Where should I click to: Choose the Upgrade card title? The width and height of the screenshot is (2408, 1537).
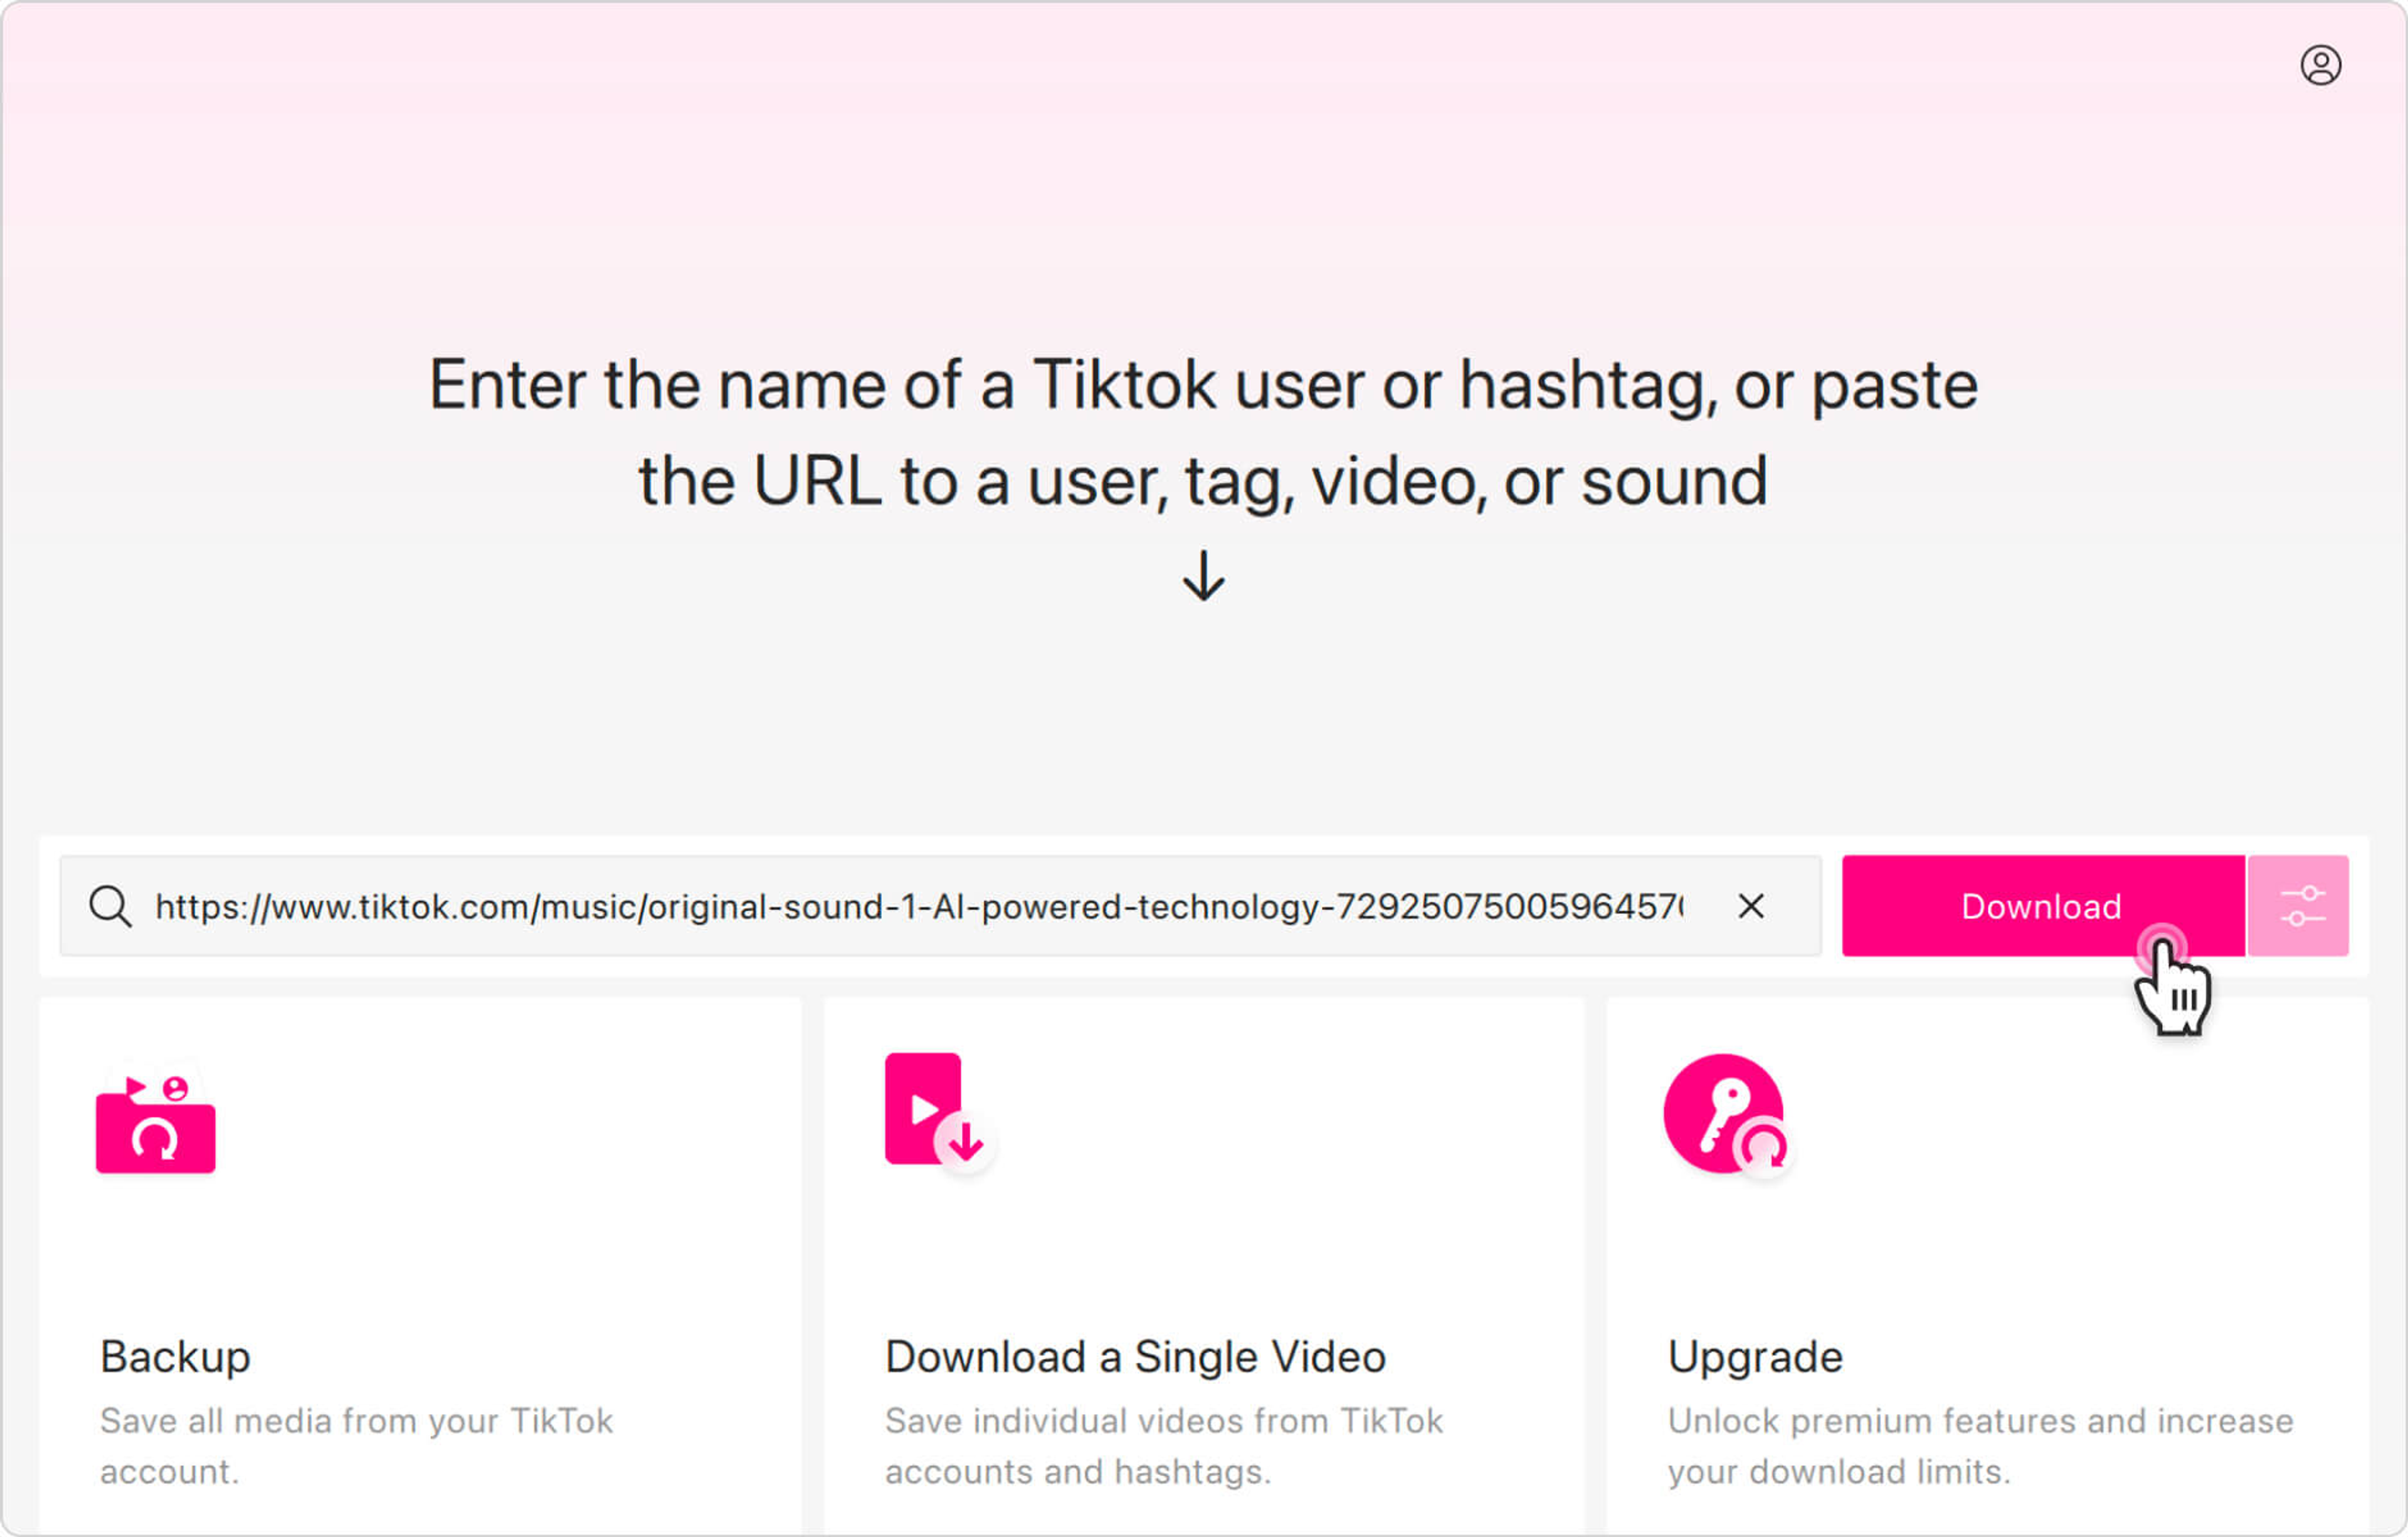pos(1754,1357)
